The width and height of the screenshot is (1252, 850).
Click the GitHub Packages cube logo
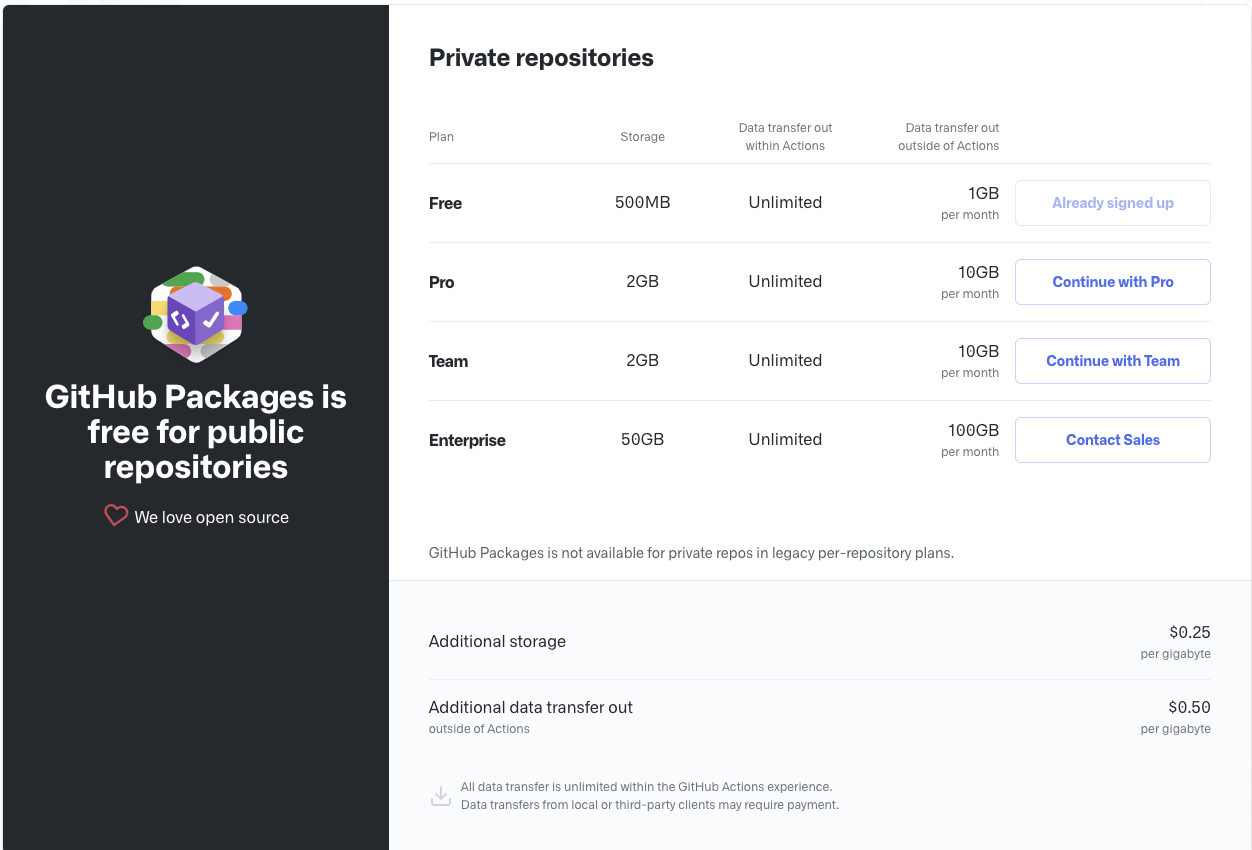195,314
